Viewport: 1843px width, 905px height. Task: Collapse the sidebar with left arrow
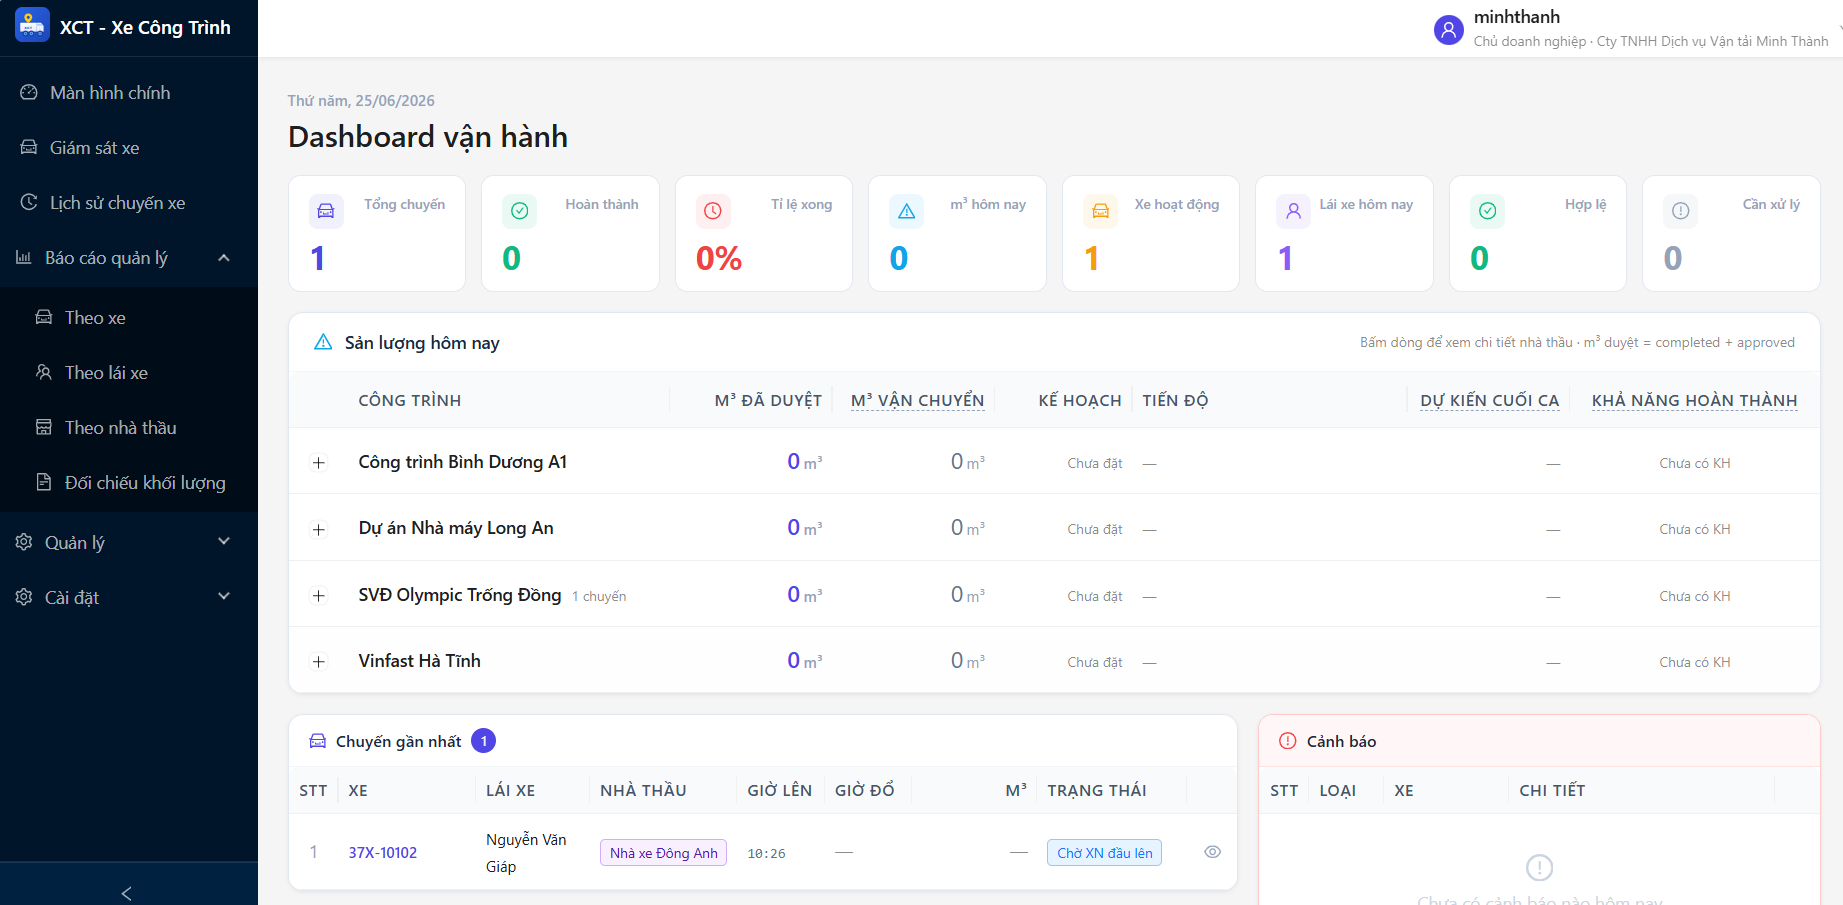(x=127, y=893)
